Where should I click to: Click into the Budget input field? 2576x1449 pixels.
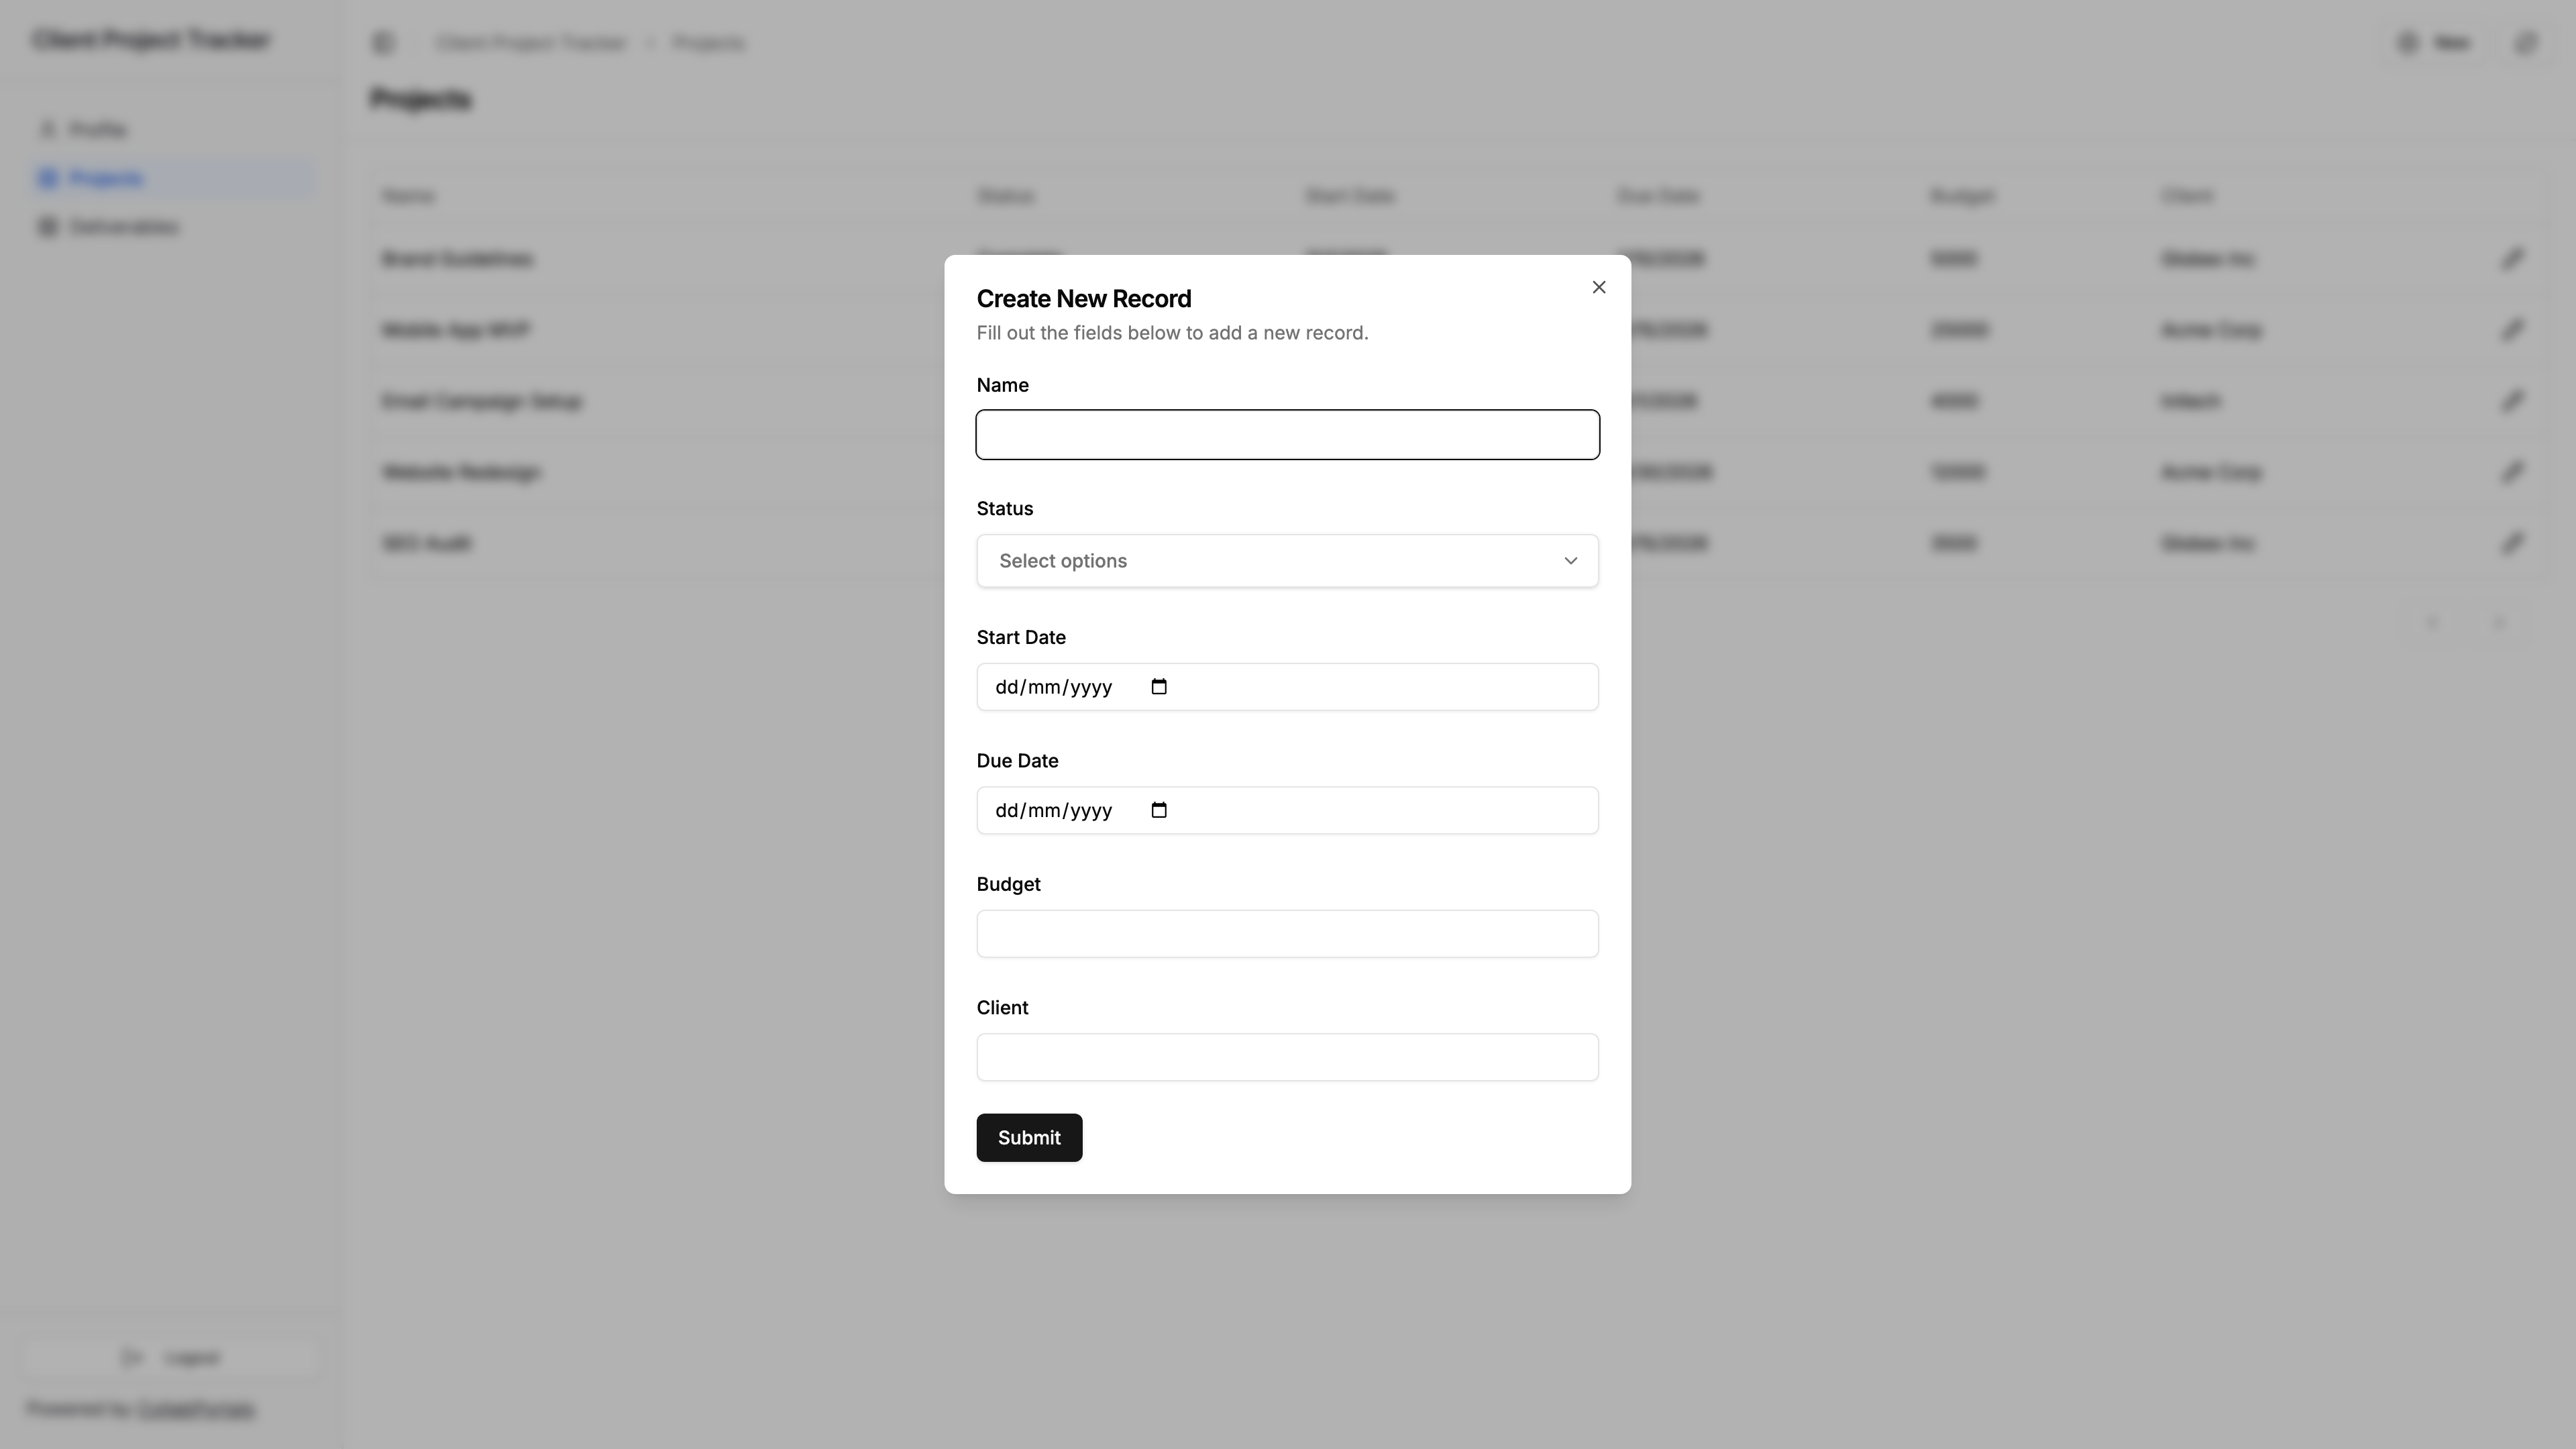coord(1286,934)
